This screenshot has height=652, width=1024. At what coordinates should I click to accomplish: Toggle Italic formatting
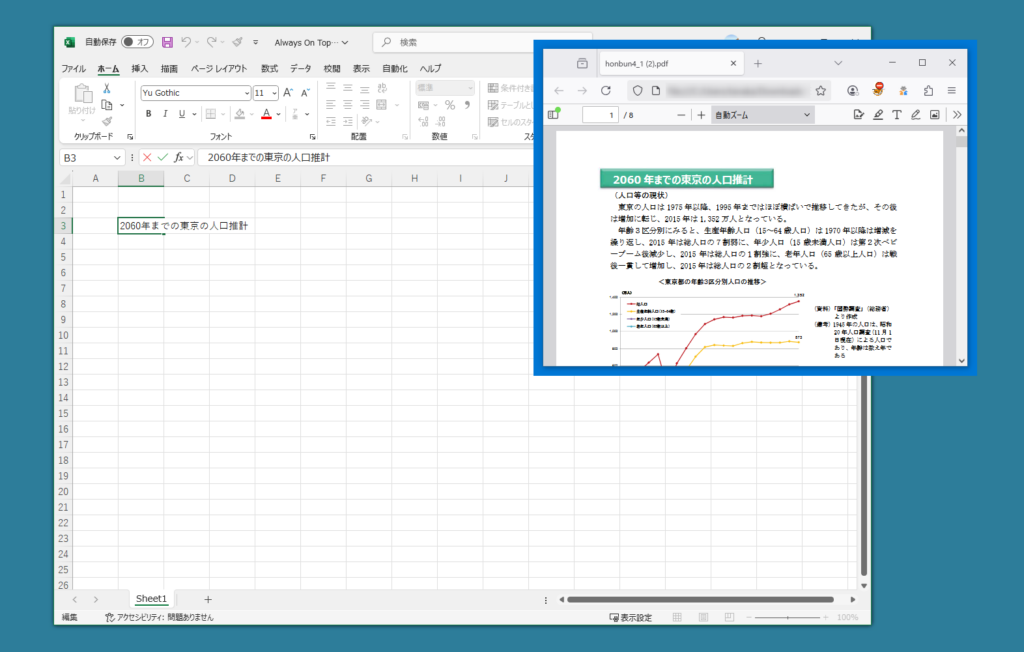[x=165, y=114]
